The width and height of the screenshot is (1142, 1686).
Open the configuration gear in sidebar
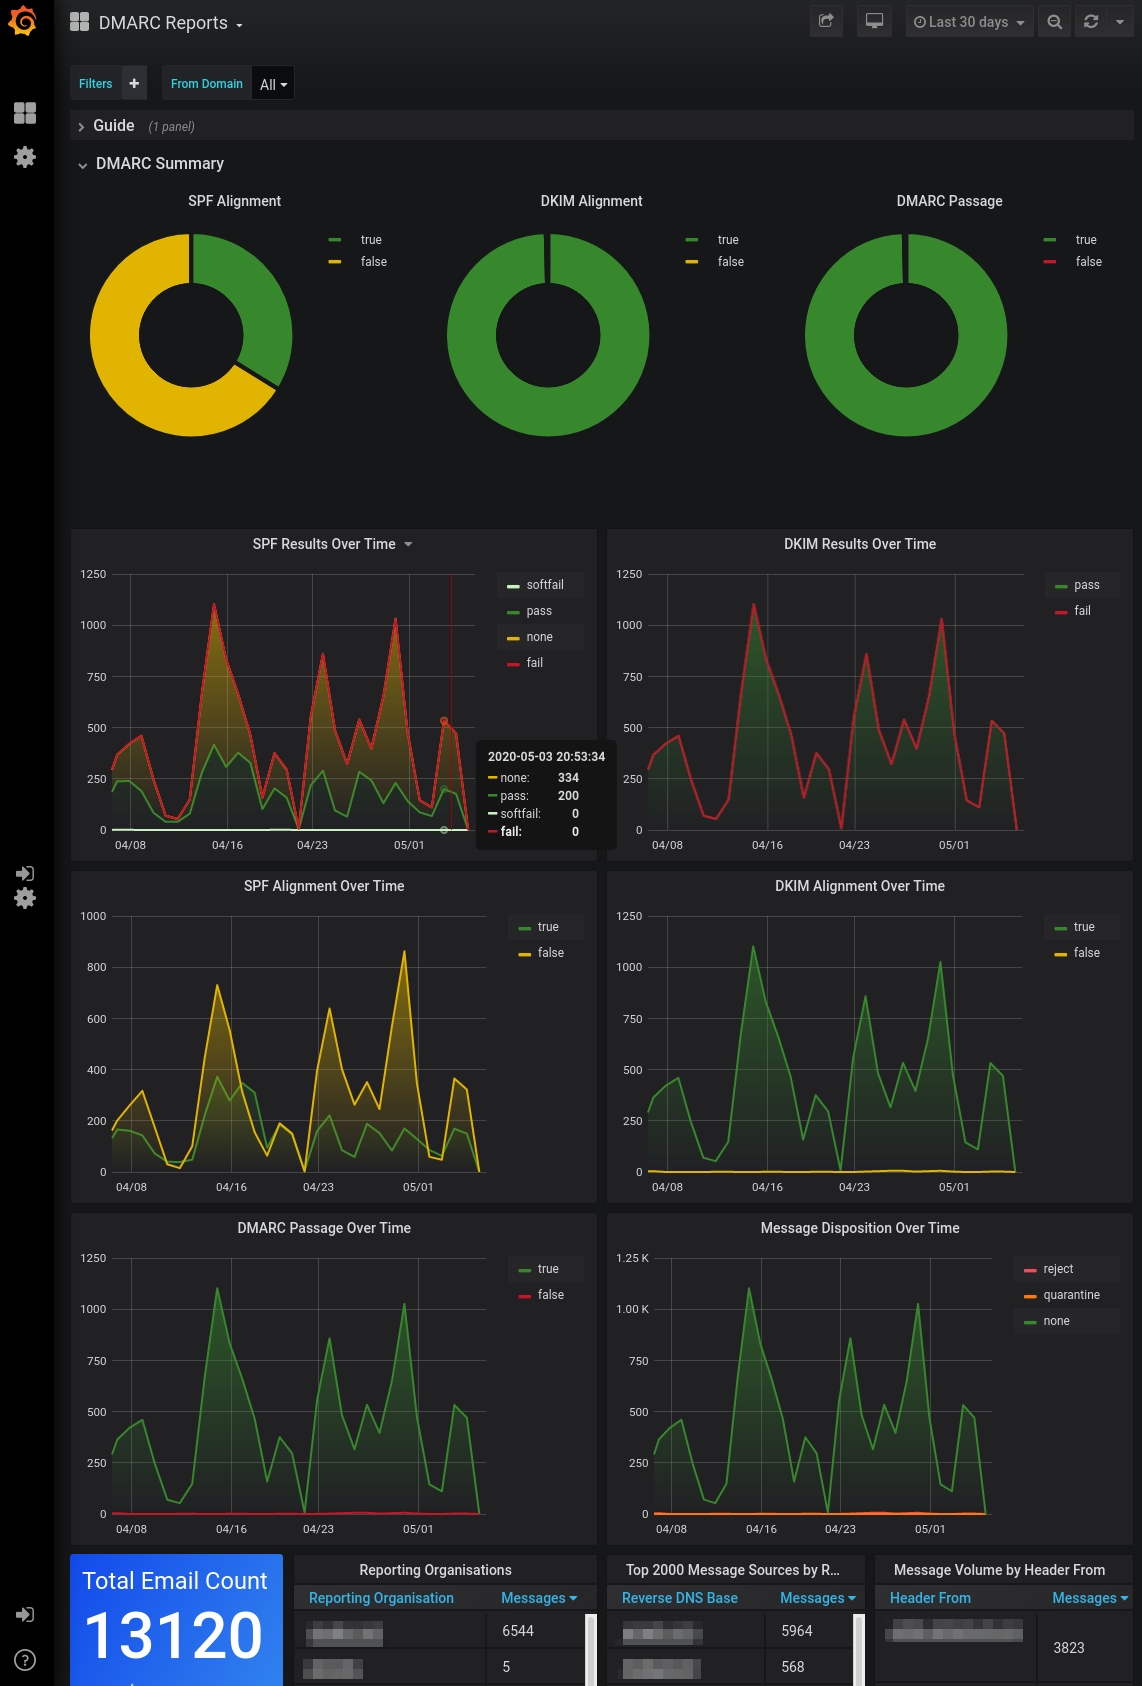tap(25, 157)
